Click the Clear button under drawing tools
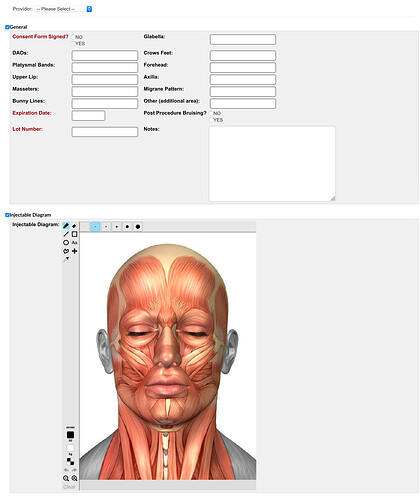The image size is (420, 500). click(x=69, y=487)
